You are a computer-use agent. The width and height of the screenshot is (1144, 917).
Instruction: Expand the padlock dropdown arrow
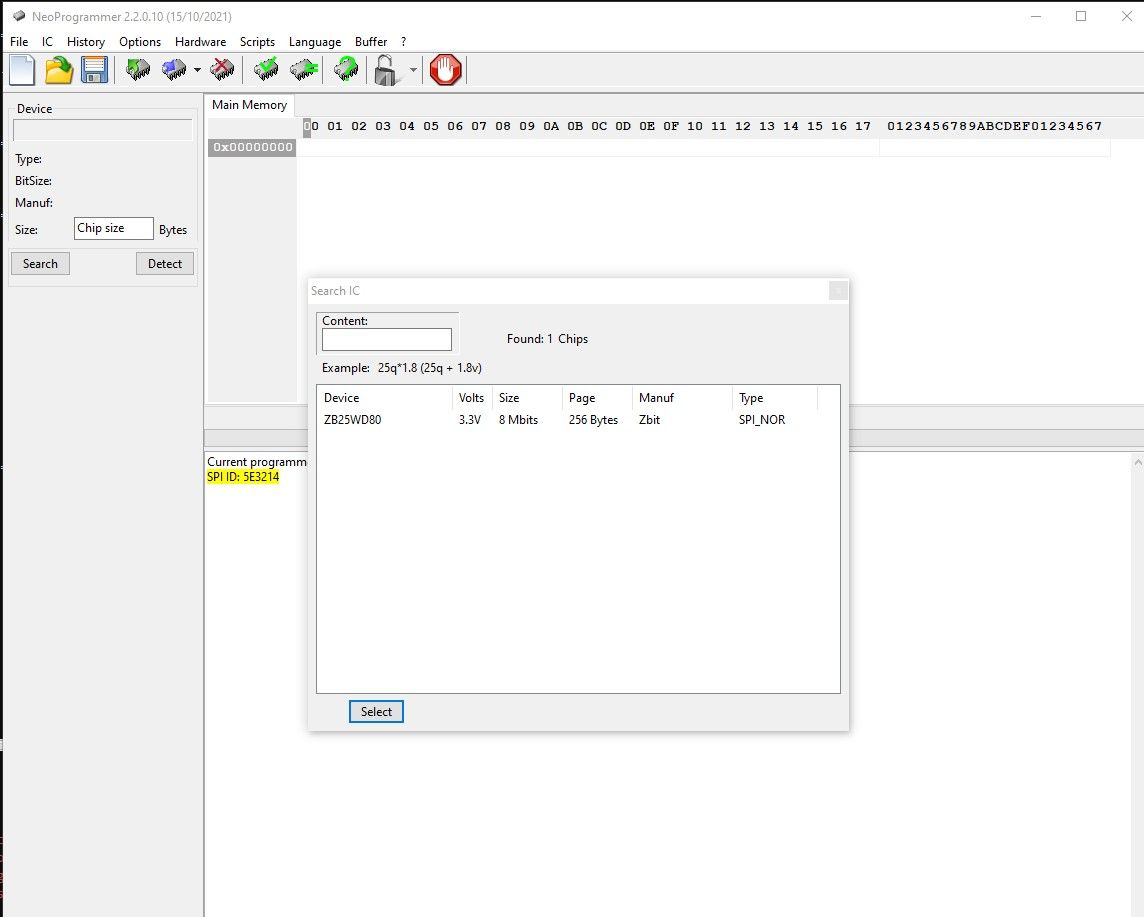[413, 70]
